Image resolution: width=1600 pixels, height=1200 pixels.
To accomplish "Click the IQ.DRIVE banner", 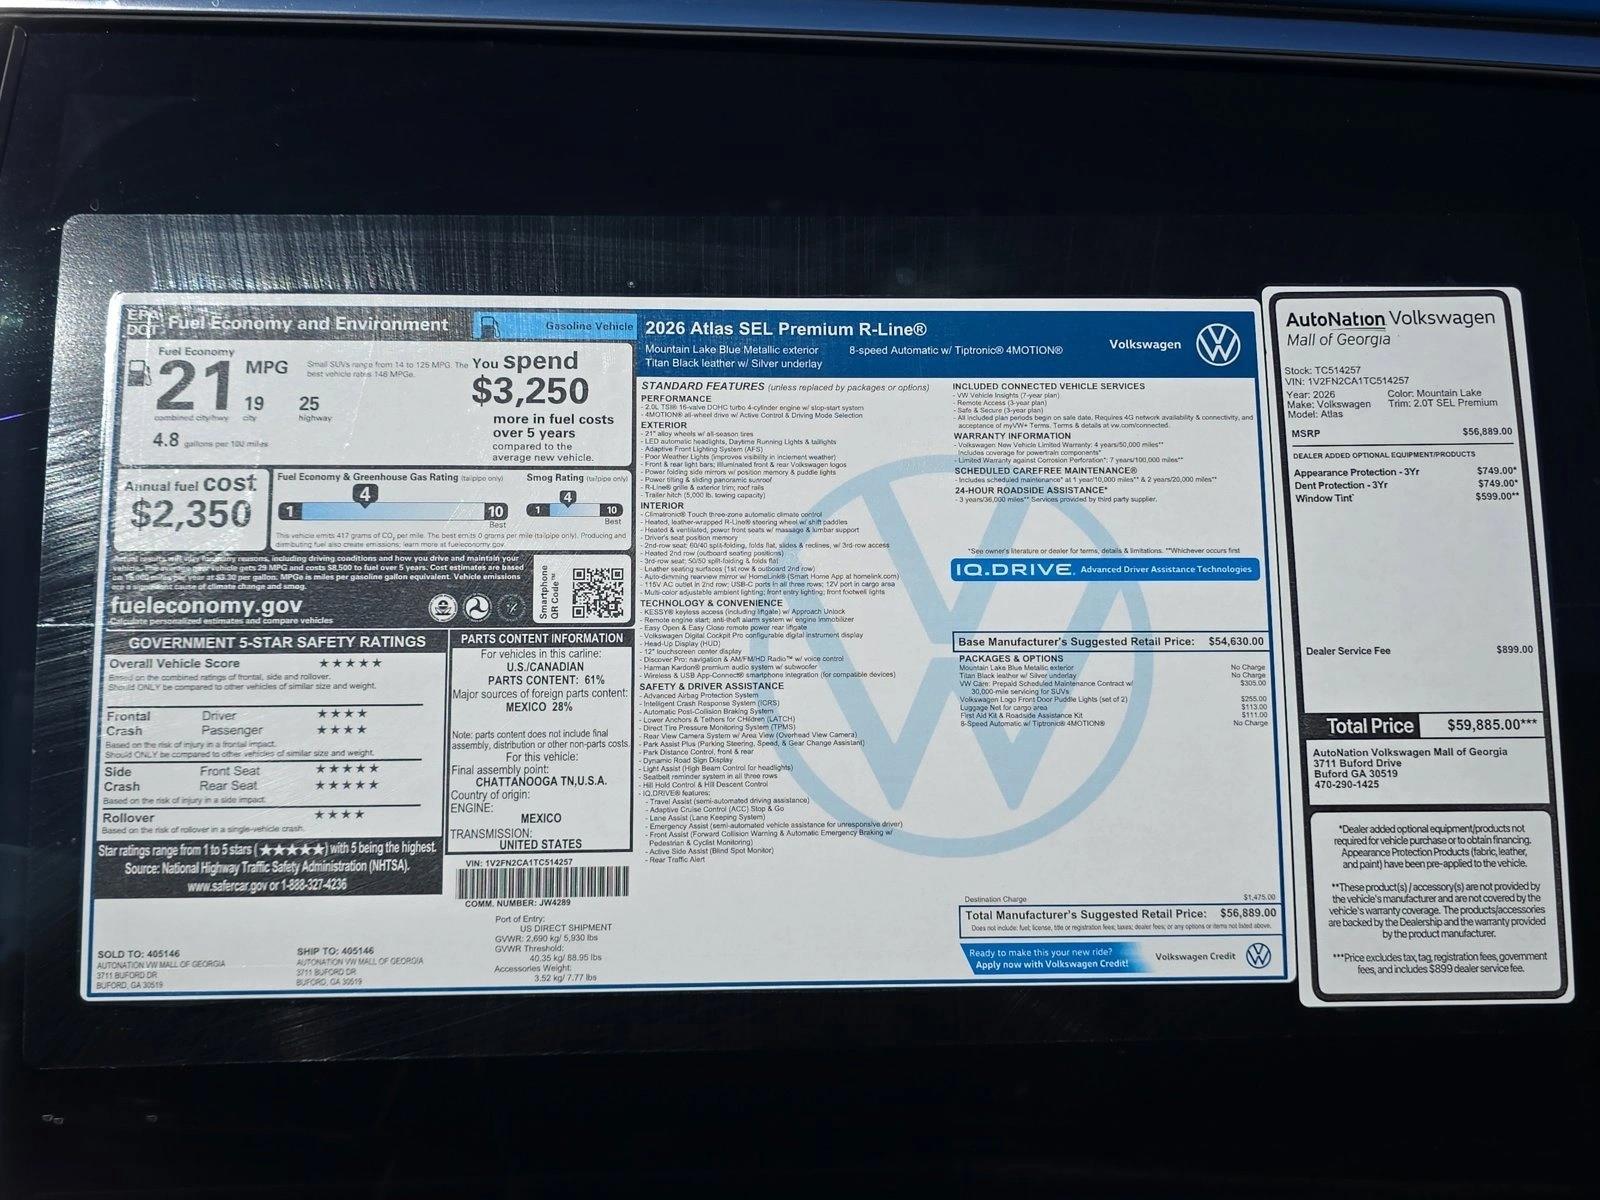I will [x=1106, y=569].
